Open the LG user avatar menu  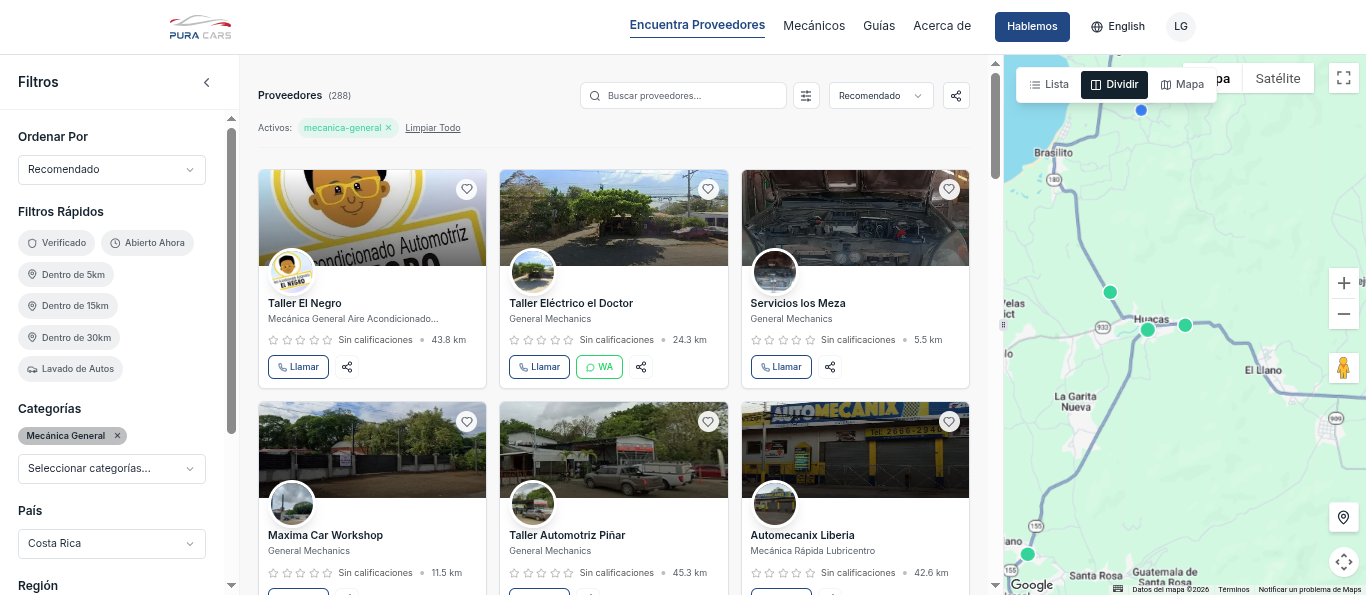click(x=1181, y=27)
